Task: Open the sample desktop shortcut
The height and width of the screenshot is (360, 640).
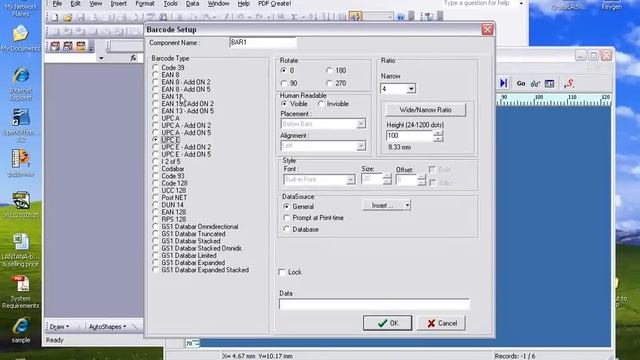Action: pyautogui.click(x=20, y=330)
